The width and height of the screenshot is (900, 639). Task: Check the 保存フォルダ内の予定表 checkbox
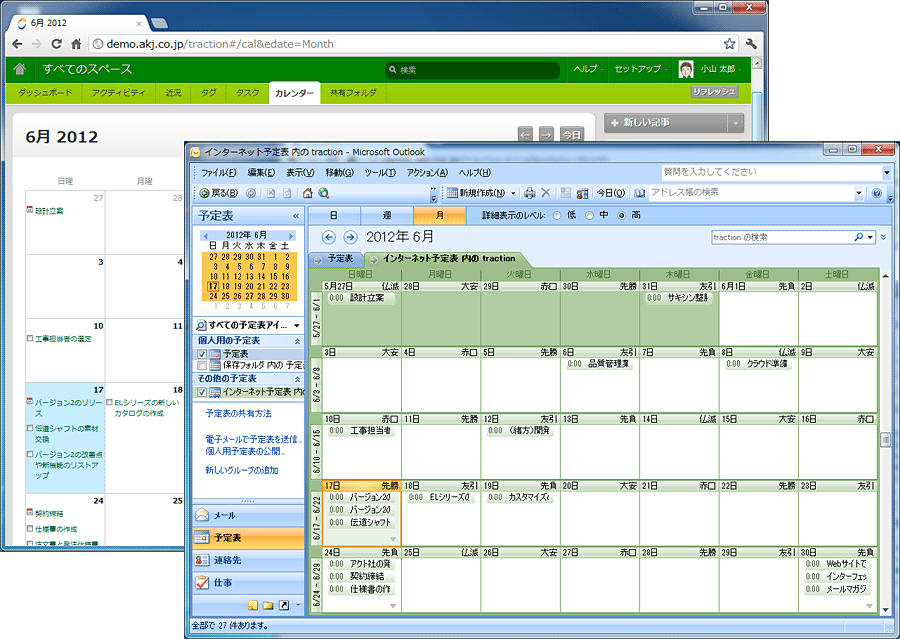tap(202, 366)
